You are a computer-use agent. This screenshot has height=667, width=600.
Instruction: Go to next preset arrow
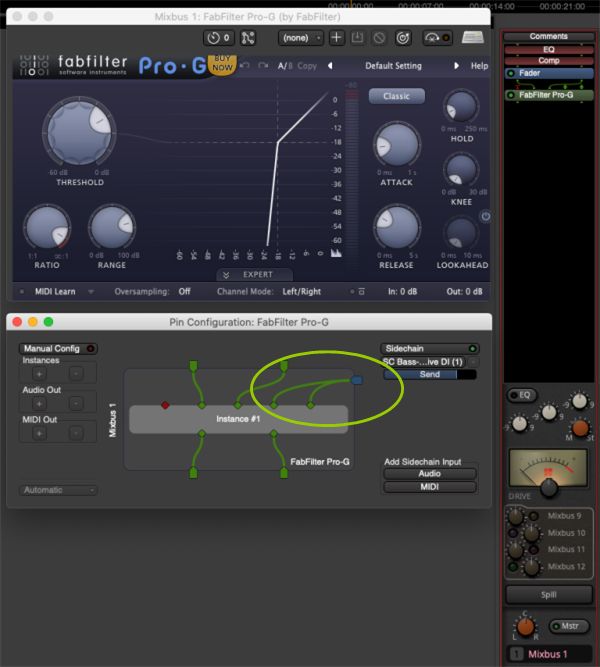pos(456,66)
